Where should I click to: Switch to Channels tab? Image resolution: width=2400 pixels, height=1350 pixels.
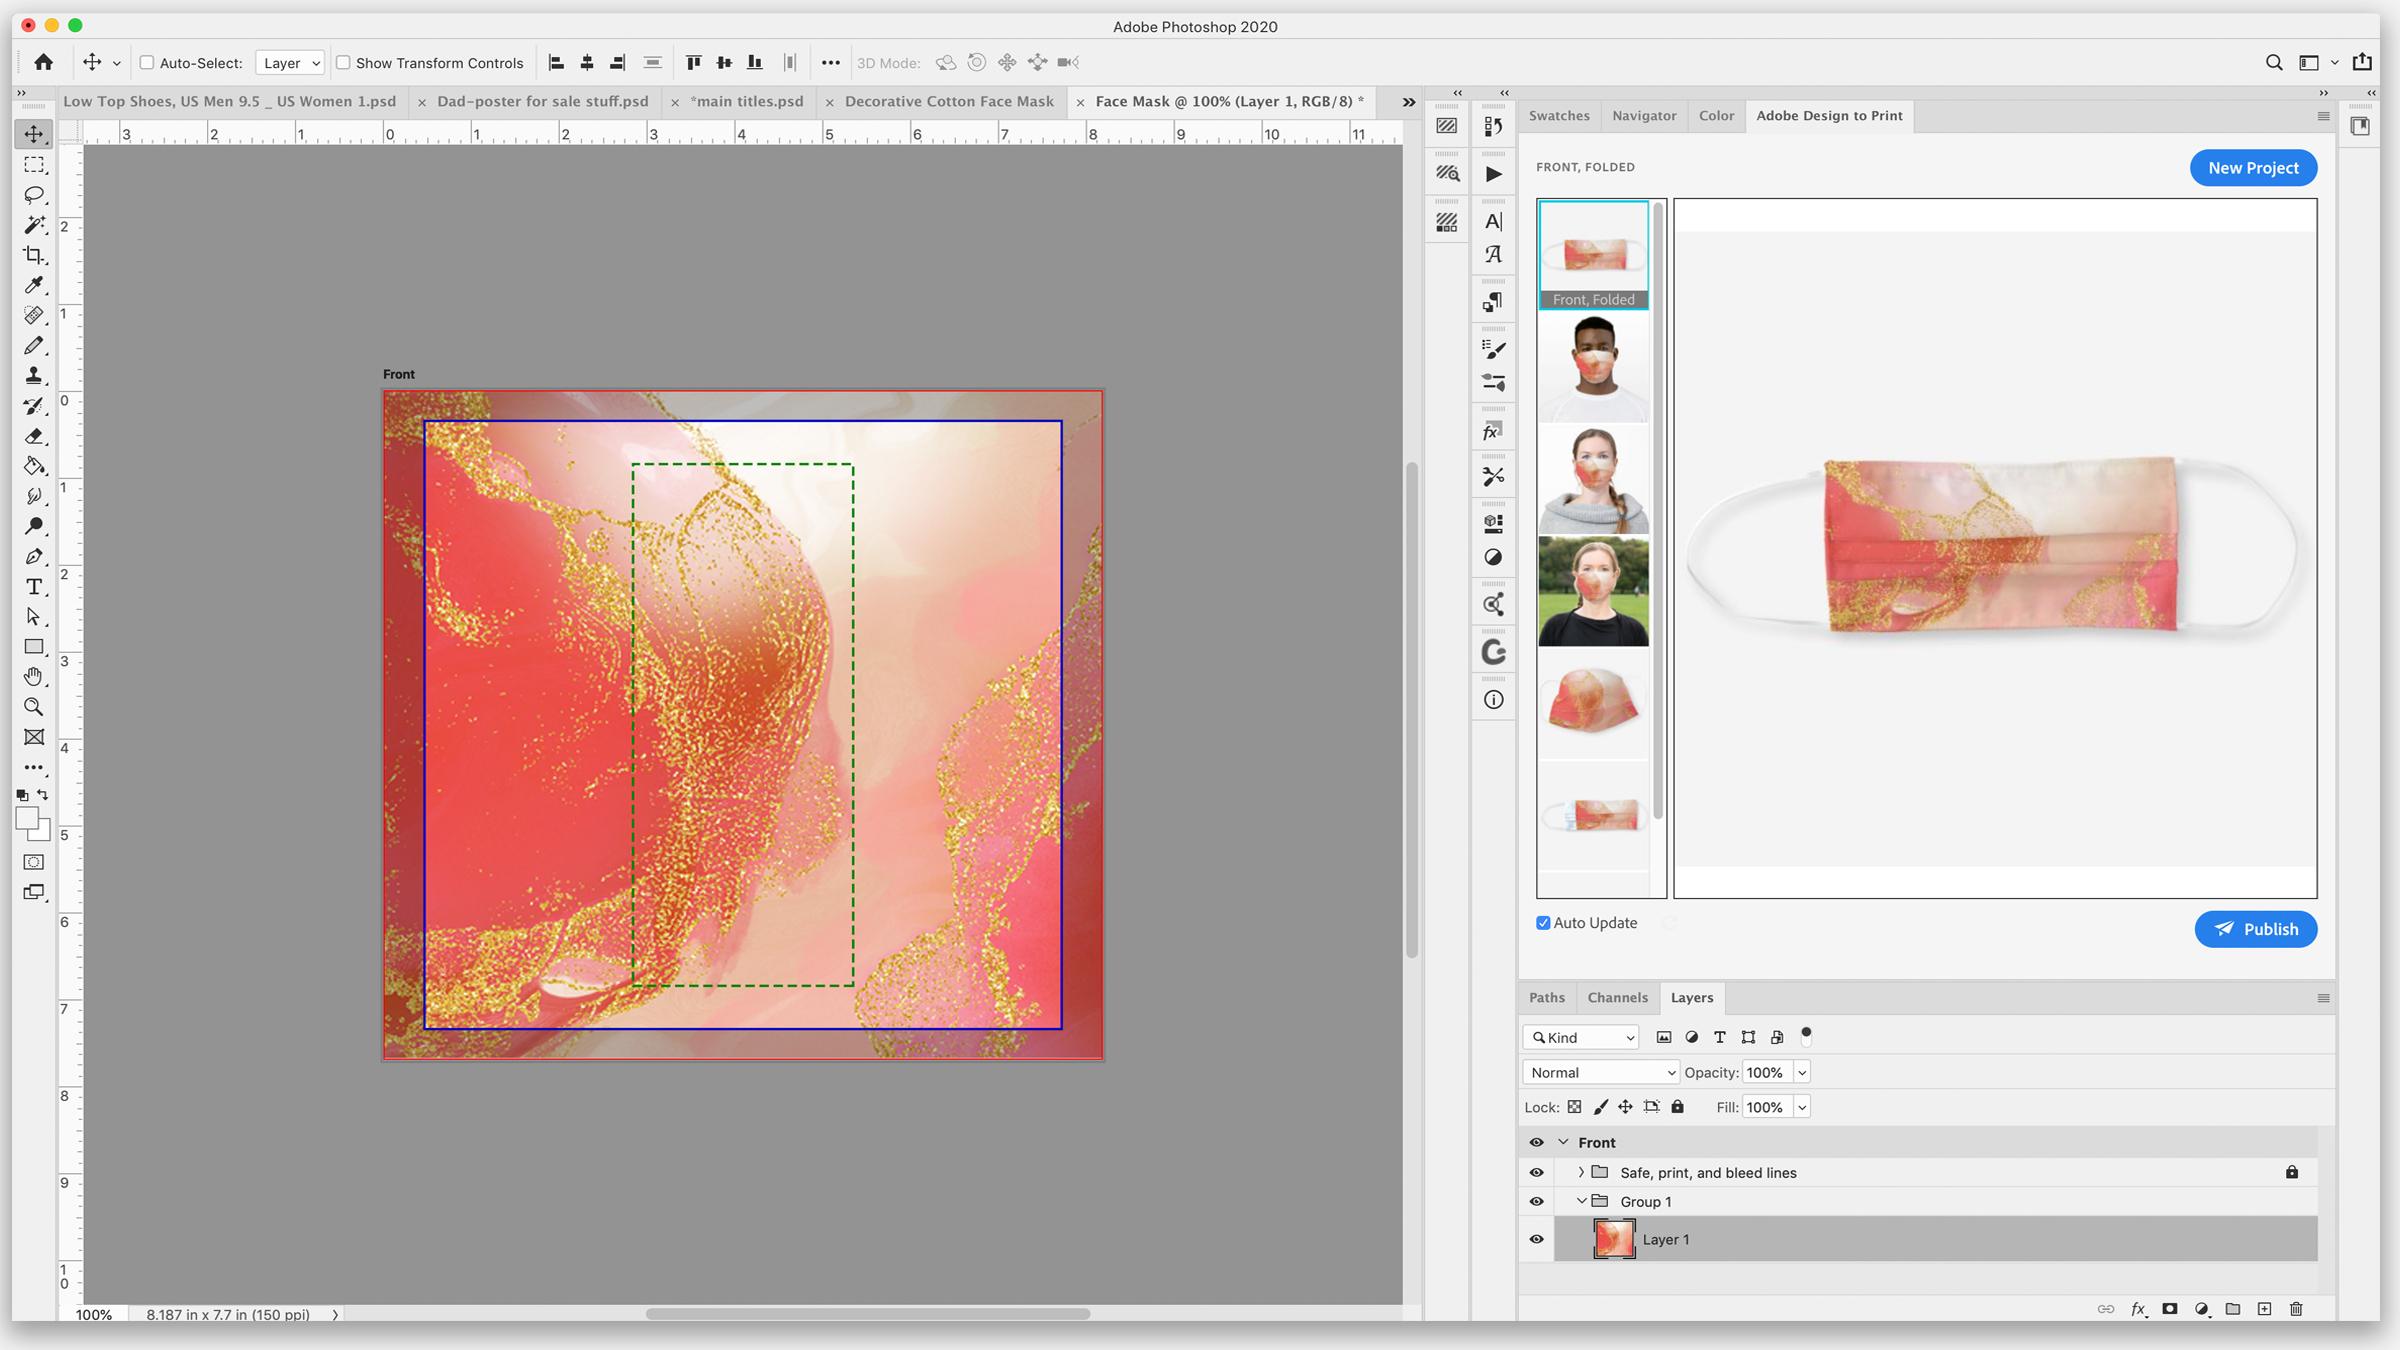[1617, 997]
